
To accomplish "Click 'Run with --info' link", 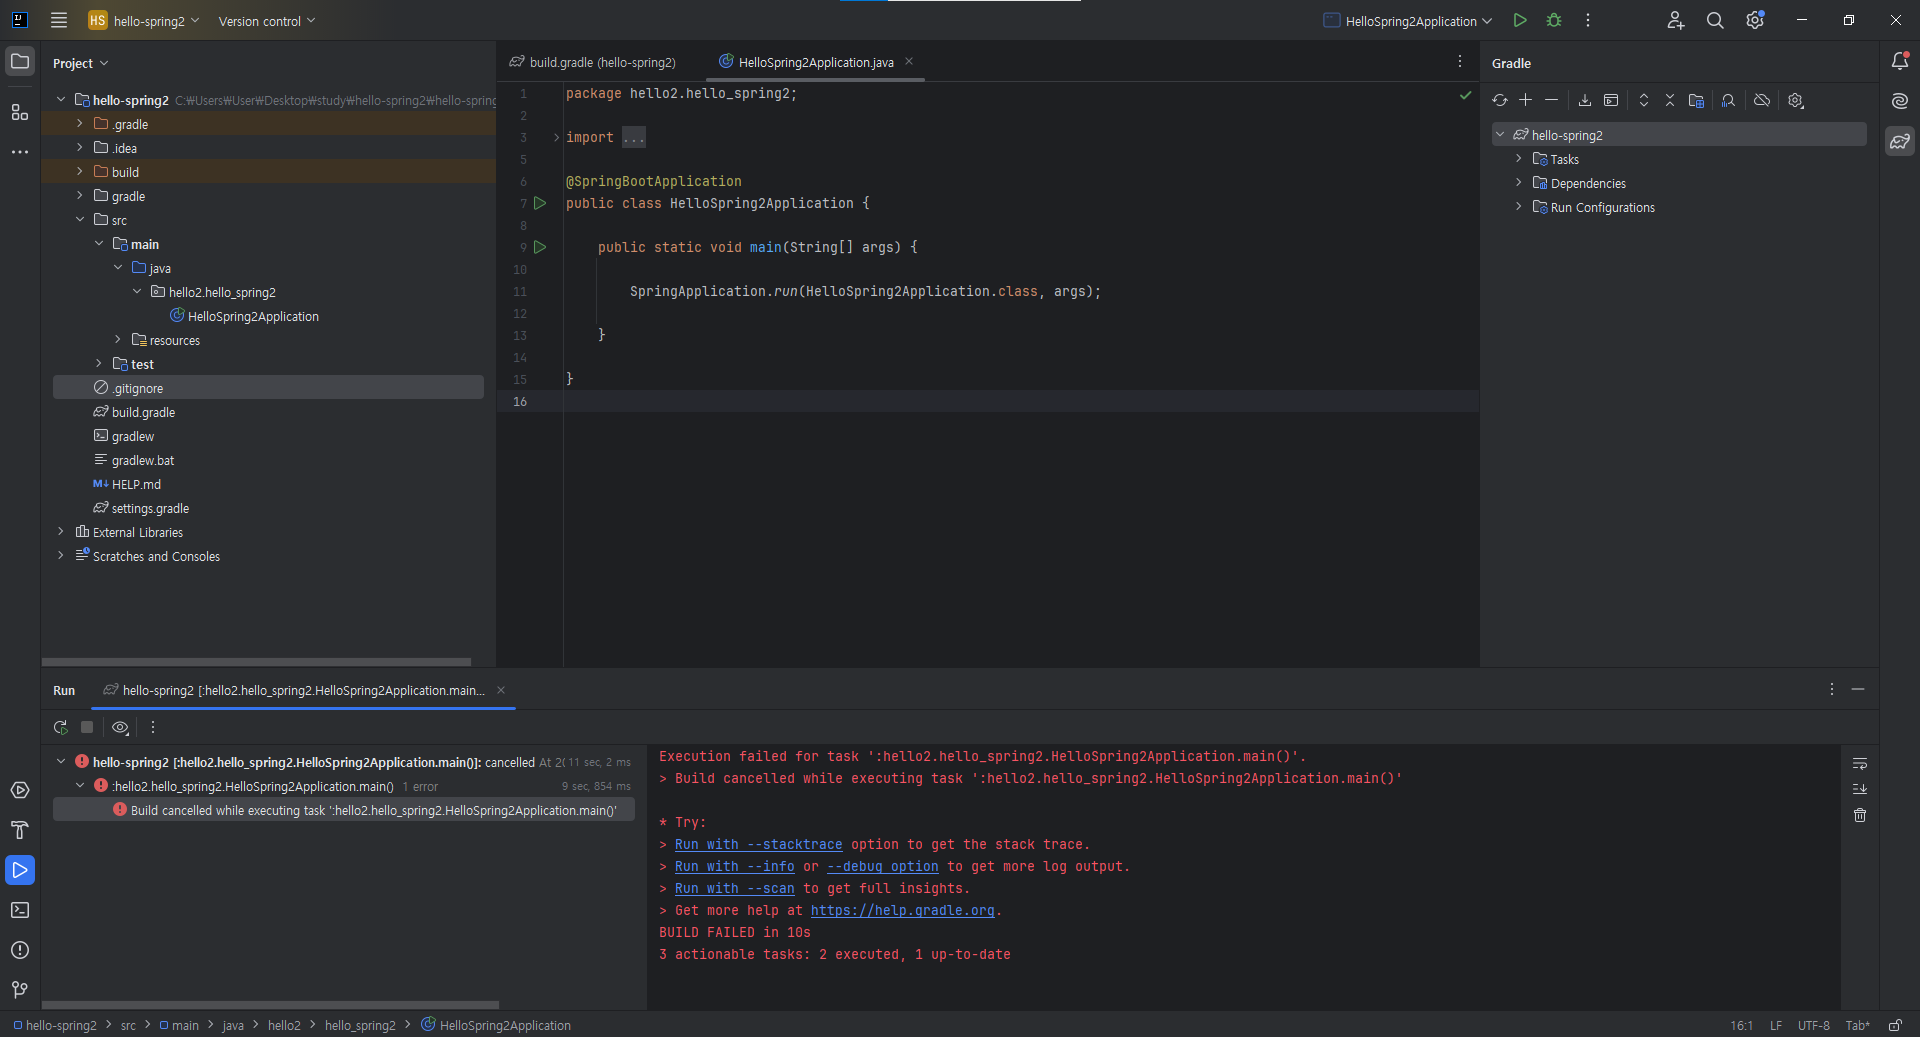I will 734,867.
